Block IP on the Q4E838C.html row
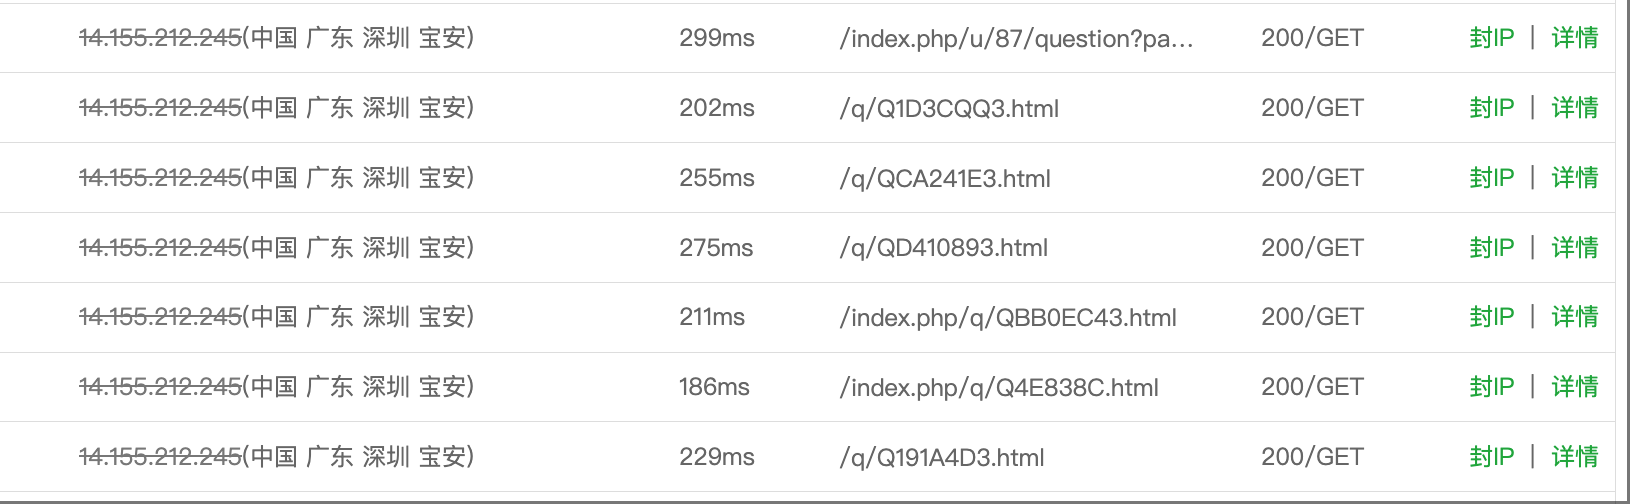1630x504 pixels. click(1491, 387)
